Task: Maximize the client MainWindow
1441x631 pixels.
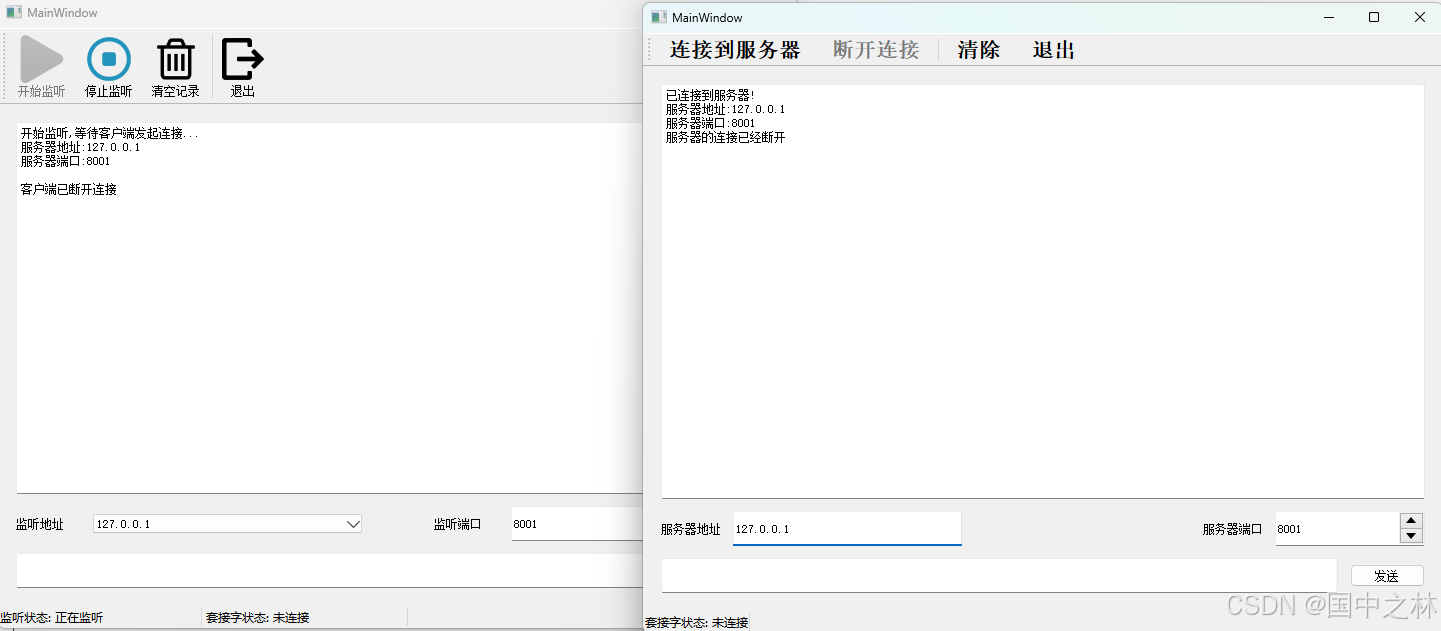Action: 1374,17
